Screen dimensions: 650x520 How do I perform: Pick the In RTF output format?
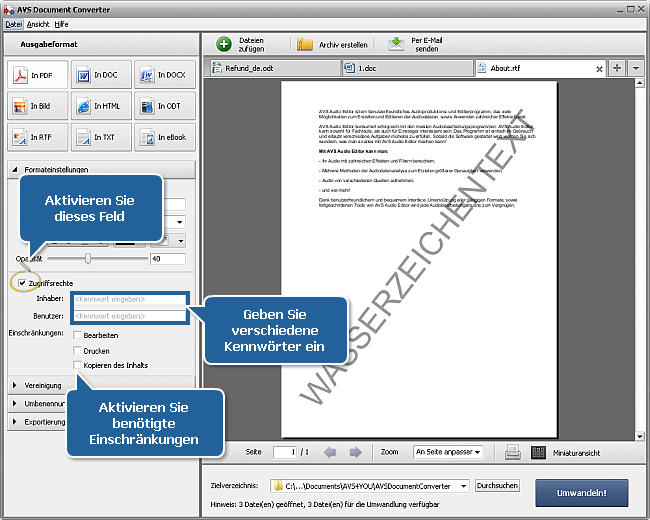37,137
